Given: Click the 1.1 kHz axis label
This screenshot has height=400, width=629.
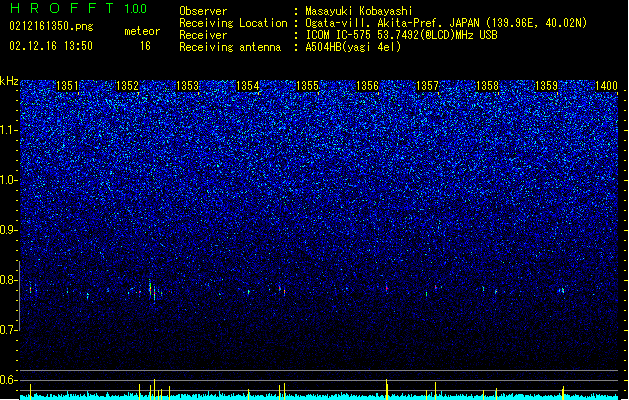Looking at the screenshot, I should point(9,130).
